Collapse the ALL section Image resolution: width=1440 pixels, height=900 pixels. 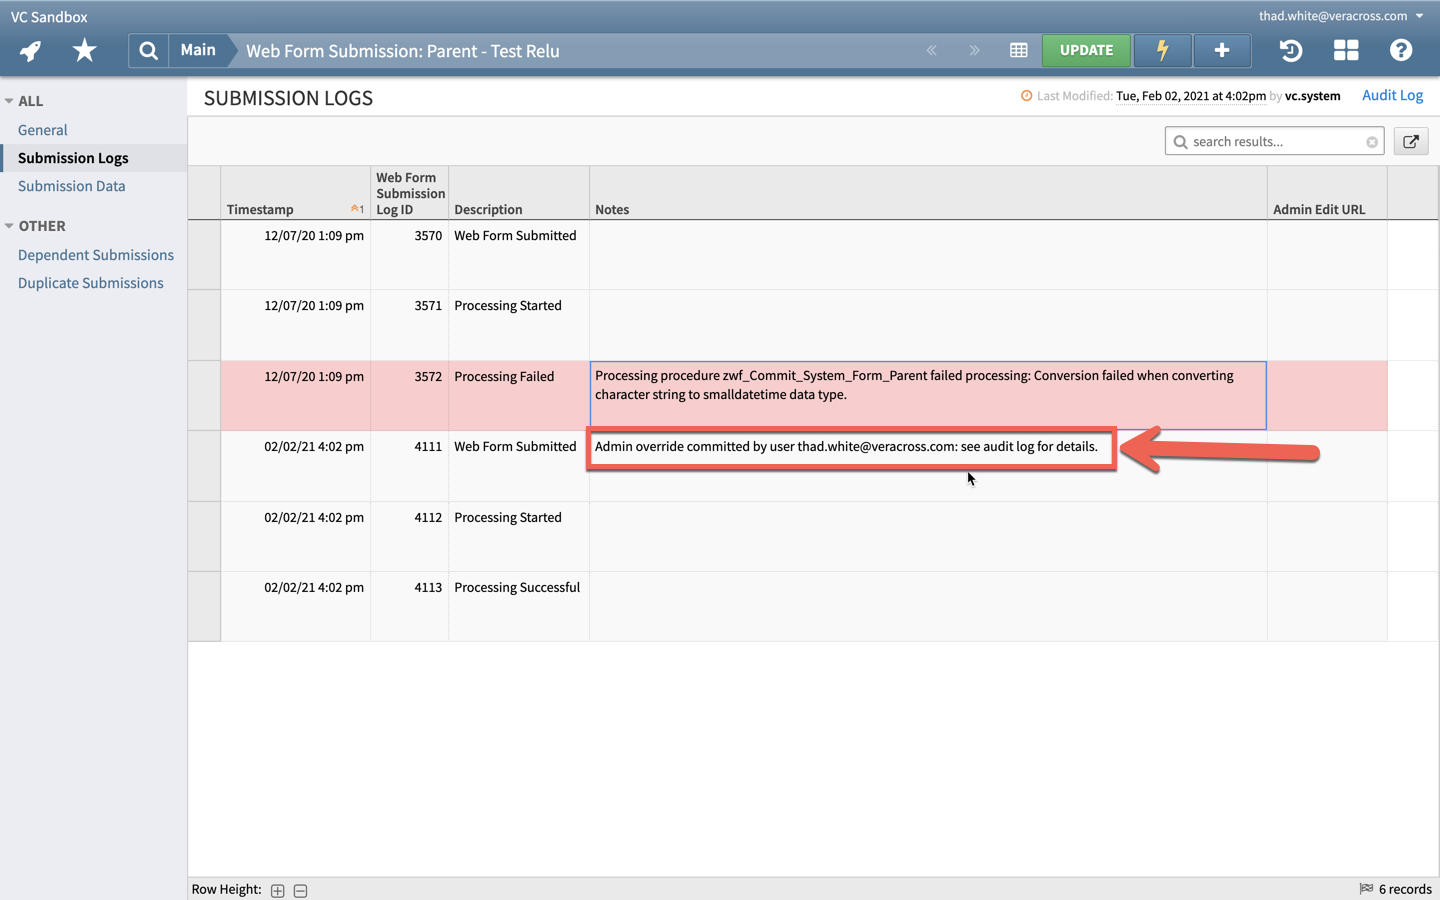pos(10,100)
